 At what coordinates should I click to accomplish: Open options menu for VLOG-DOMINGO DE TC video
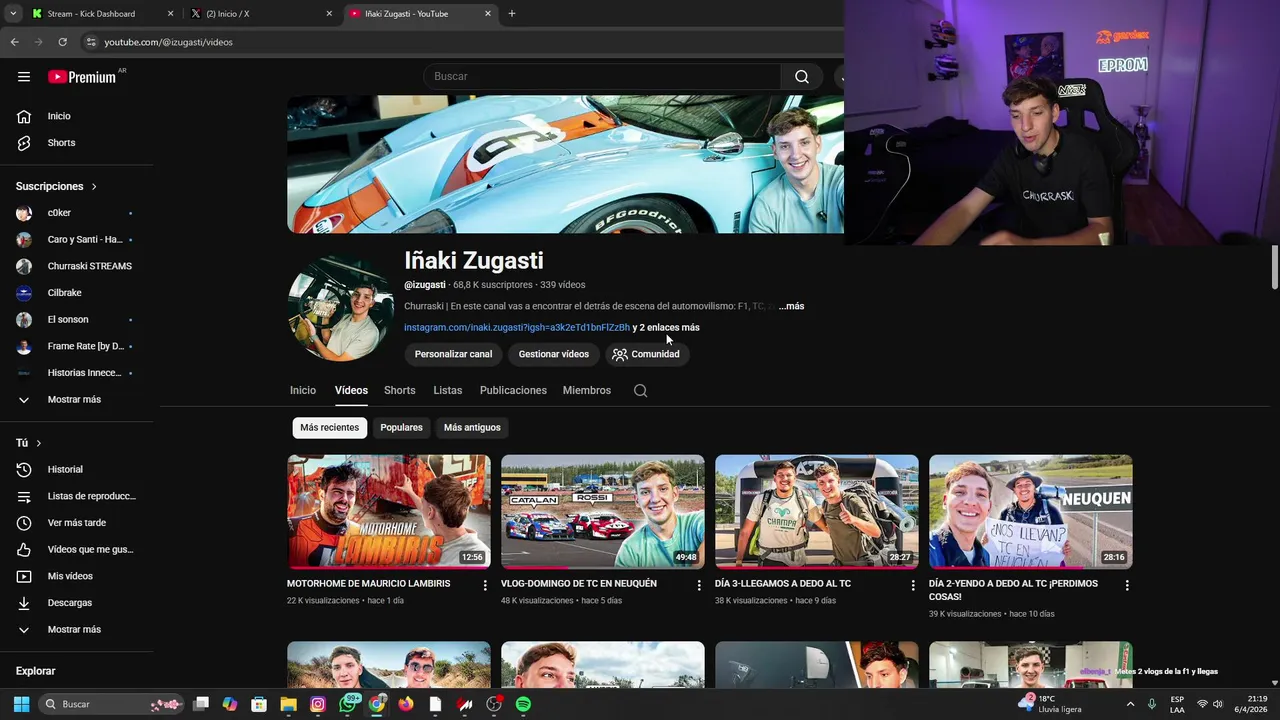[x=699, y=585]
